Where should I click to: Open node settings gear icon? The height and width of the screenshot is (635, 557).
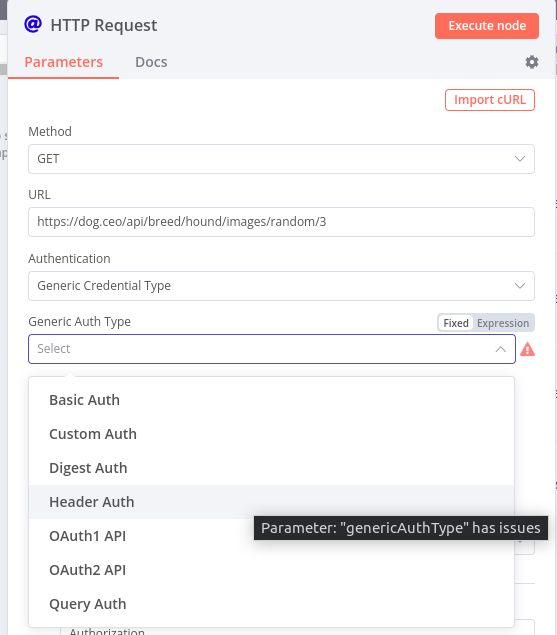click(531, 62)
